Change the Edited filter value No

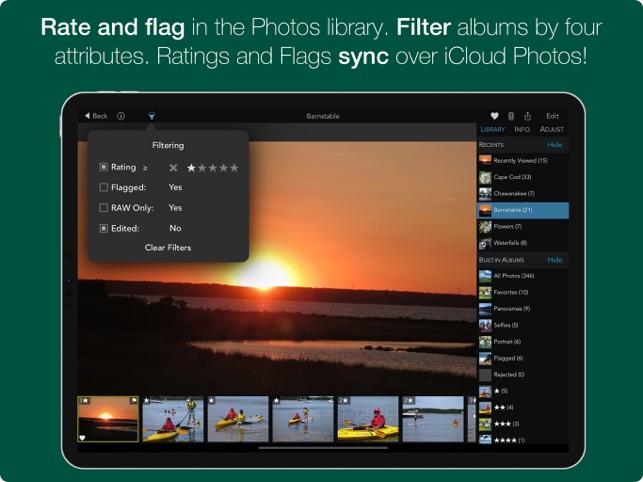pyautogui.click(x=175, y=228)
